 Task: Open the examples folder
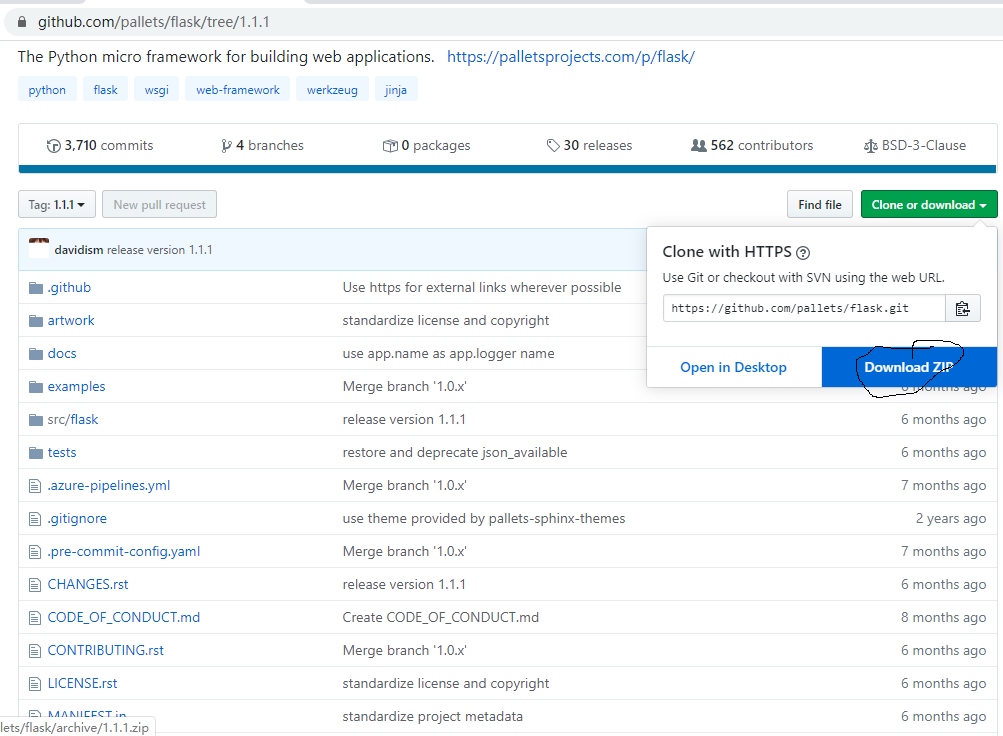[76, 387]
